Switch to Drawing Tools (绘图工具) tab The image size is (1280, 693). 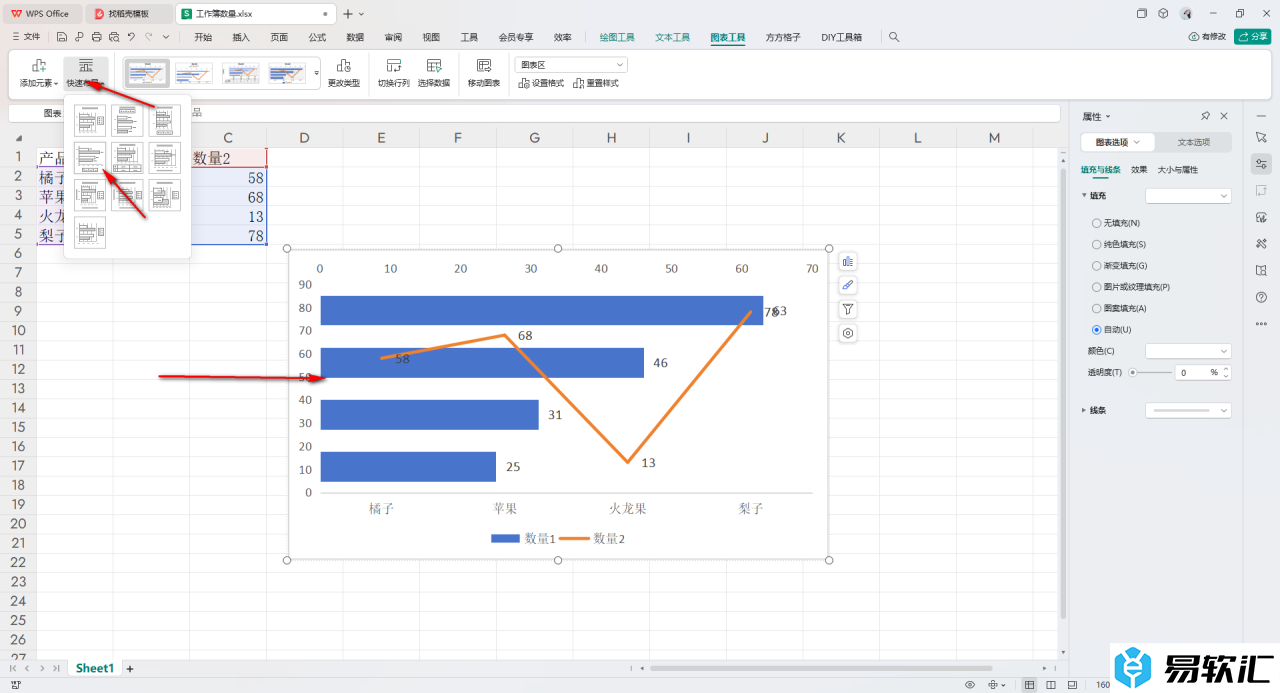pos(617,37)
